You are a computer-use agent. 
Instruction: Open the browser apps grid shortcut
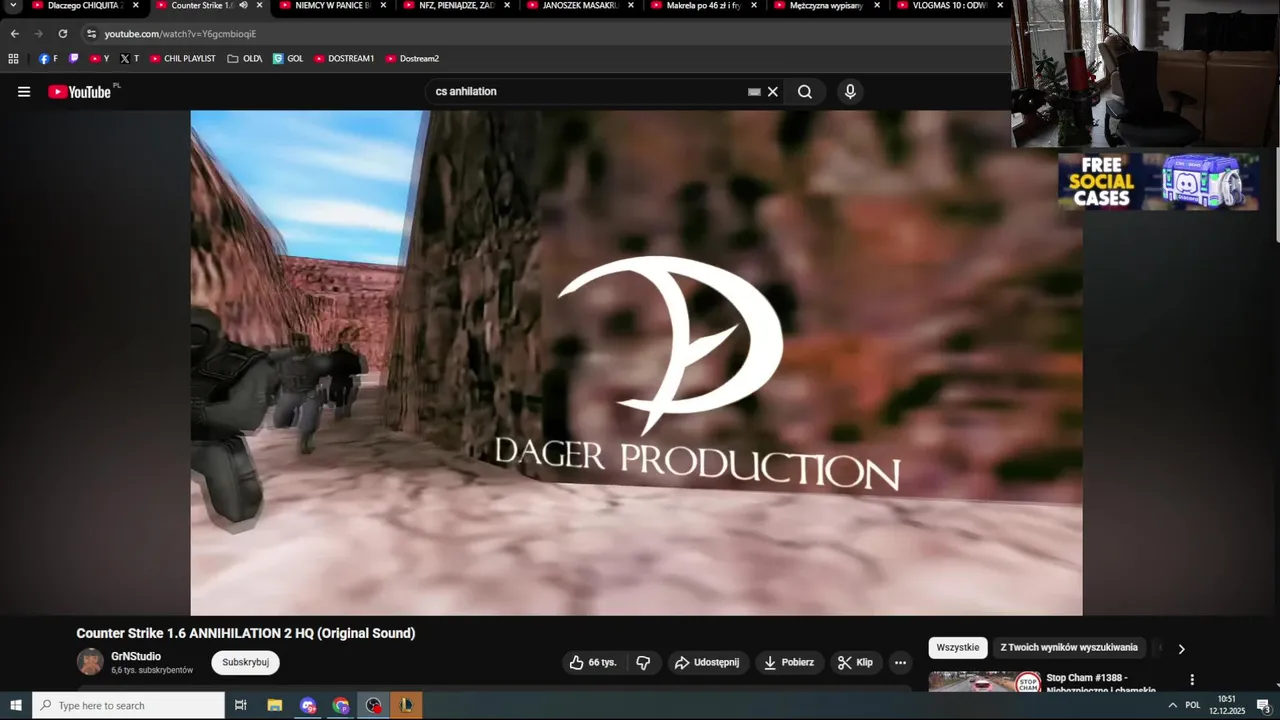point(13,59)
